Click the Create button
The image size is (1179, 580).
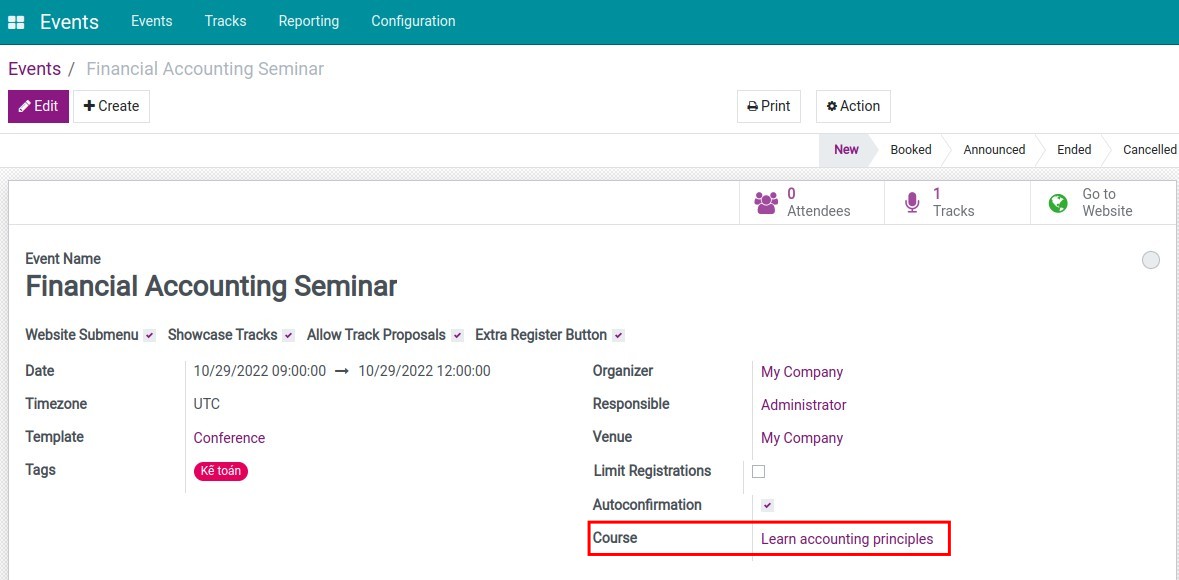coord(111,106)
